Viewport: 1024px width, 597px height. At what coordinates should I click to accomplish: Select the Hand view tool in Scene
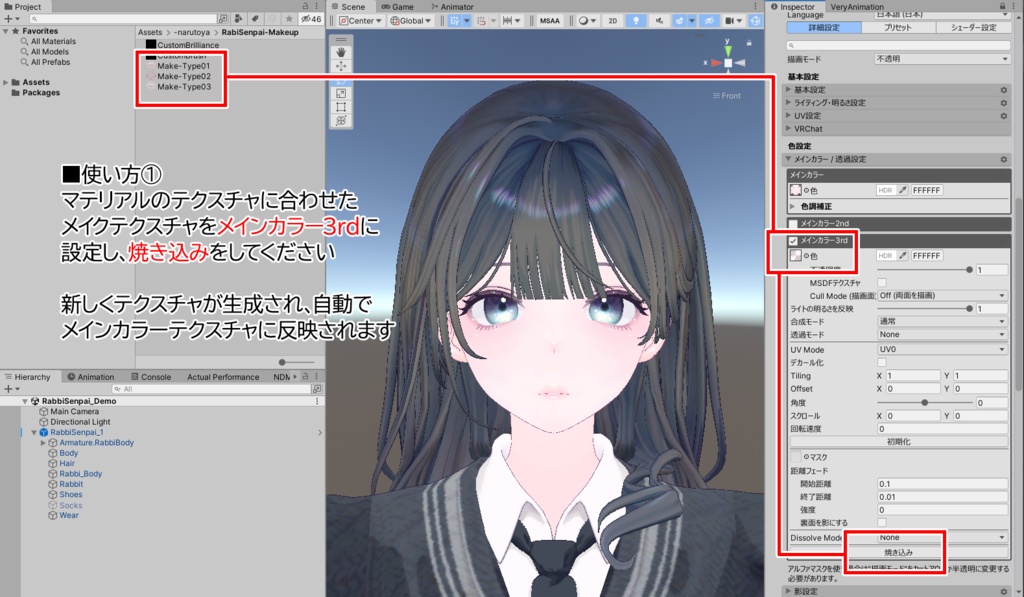[x=341, y=52]
